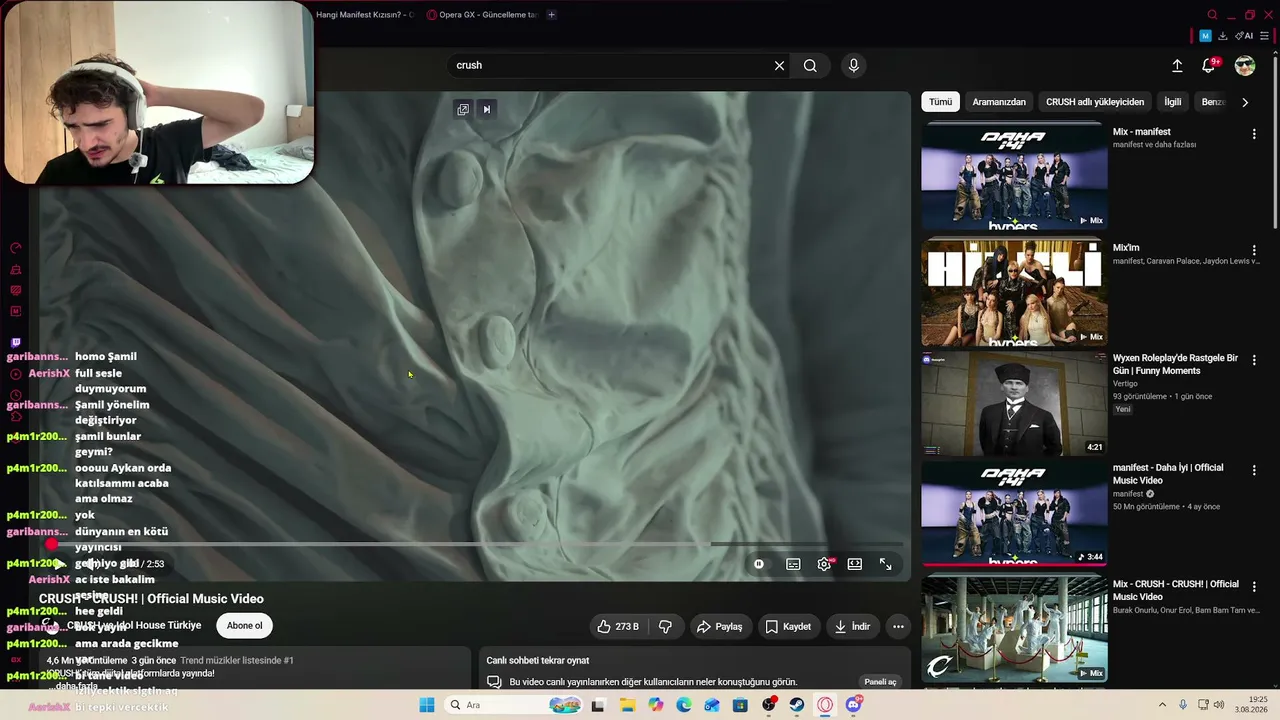Download the video with İndir
This screenshot has width=1280, height=720.
tap(852, 627)
